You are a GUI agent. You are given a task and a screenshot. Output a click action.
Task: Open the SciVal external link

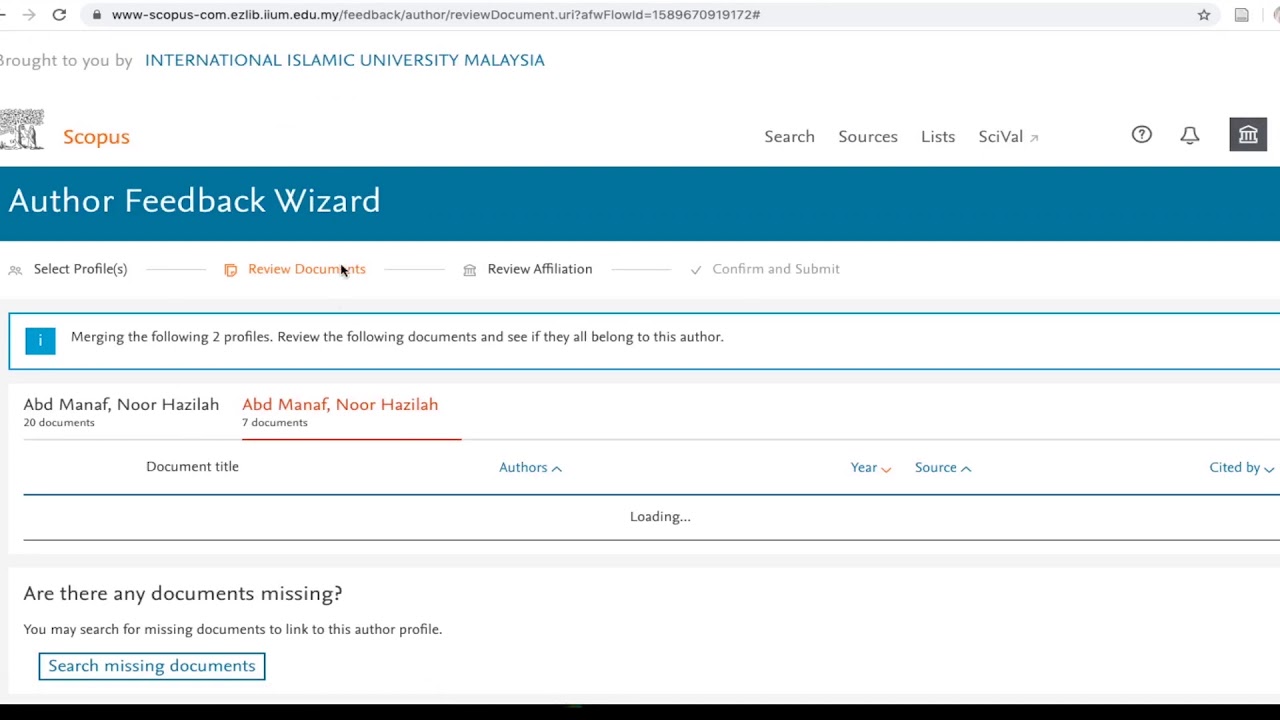click(x=1008, y=137)
